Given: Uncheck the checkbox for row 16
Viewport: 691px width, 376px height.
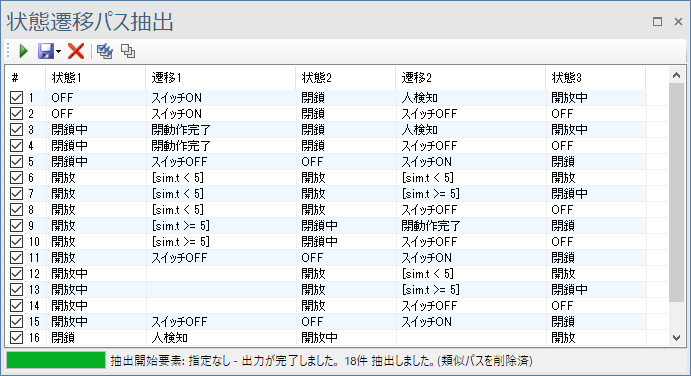Looking at the screenshot, I should [16, 338].
